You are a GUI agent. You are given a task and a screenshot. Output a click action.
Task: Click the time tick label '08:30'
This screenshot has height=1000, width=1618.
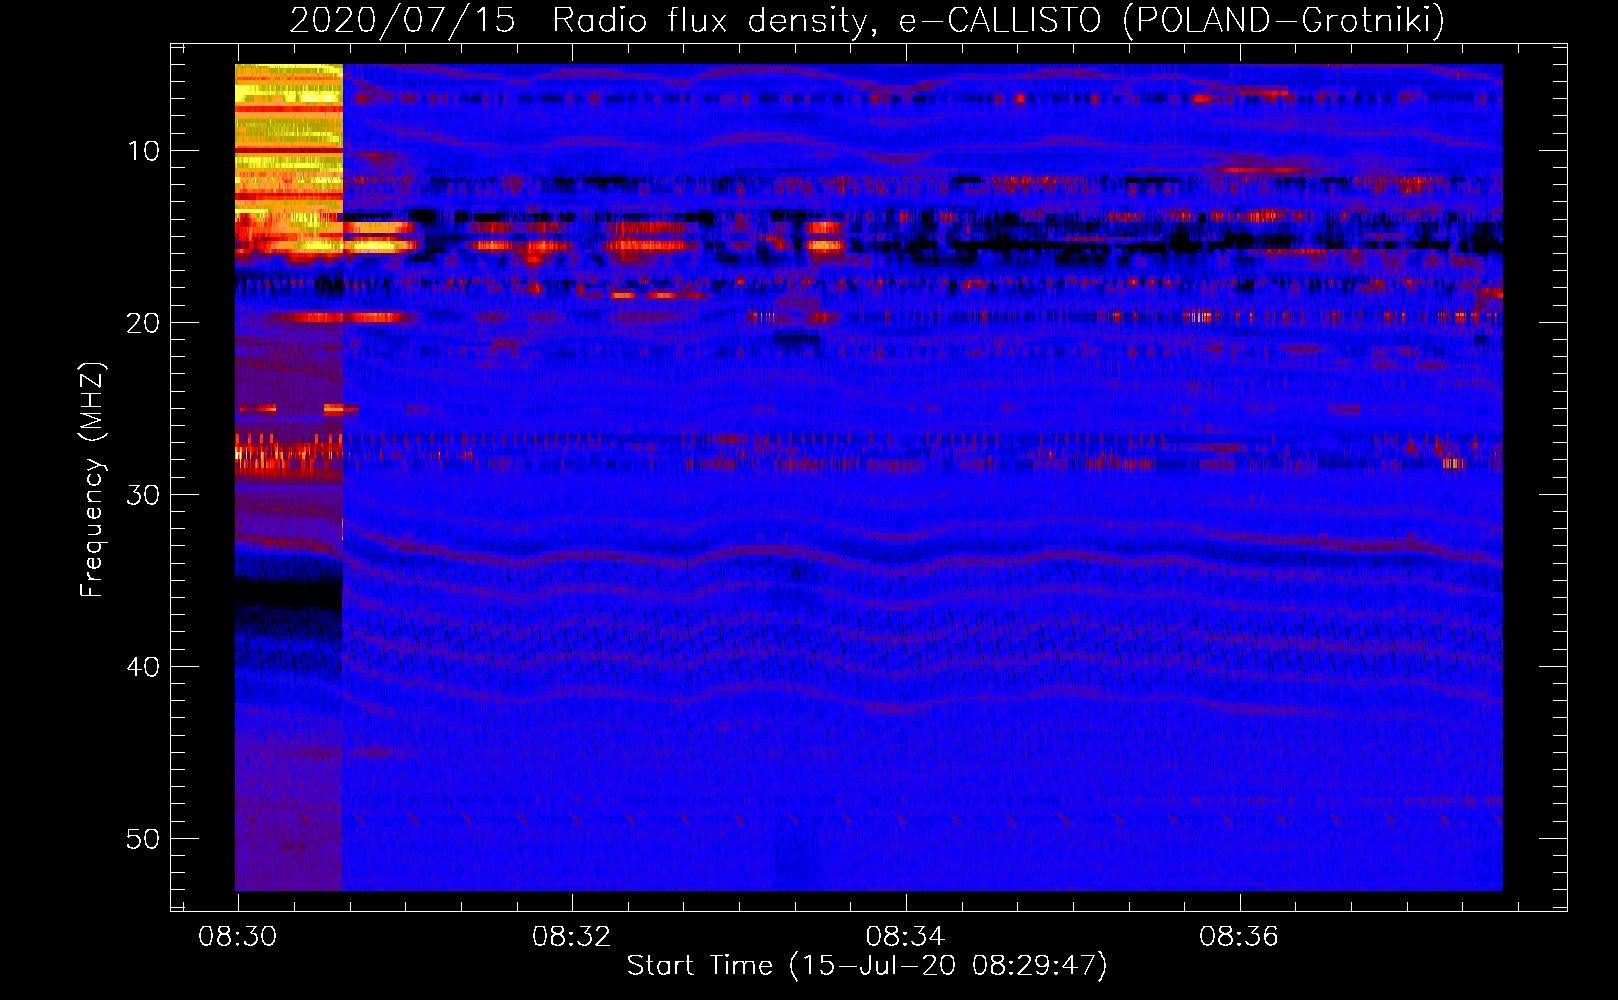(x=238, y=937)
